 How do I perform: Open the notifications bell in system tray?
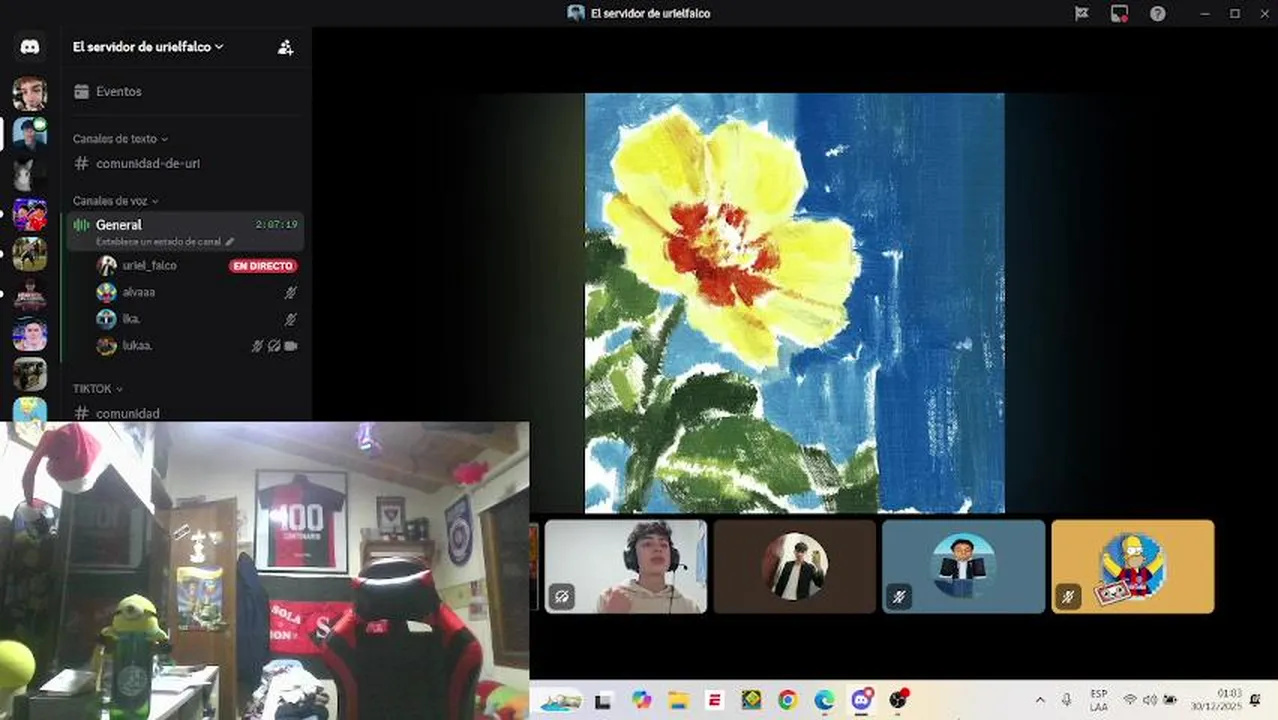1255,700
